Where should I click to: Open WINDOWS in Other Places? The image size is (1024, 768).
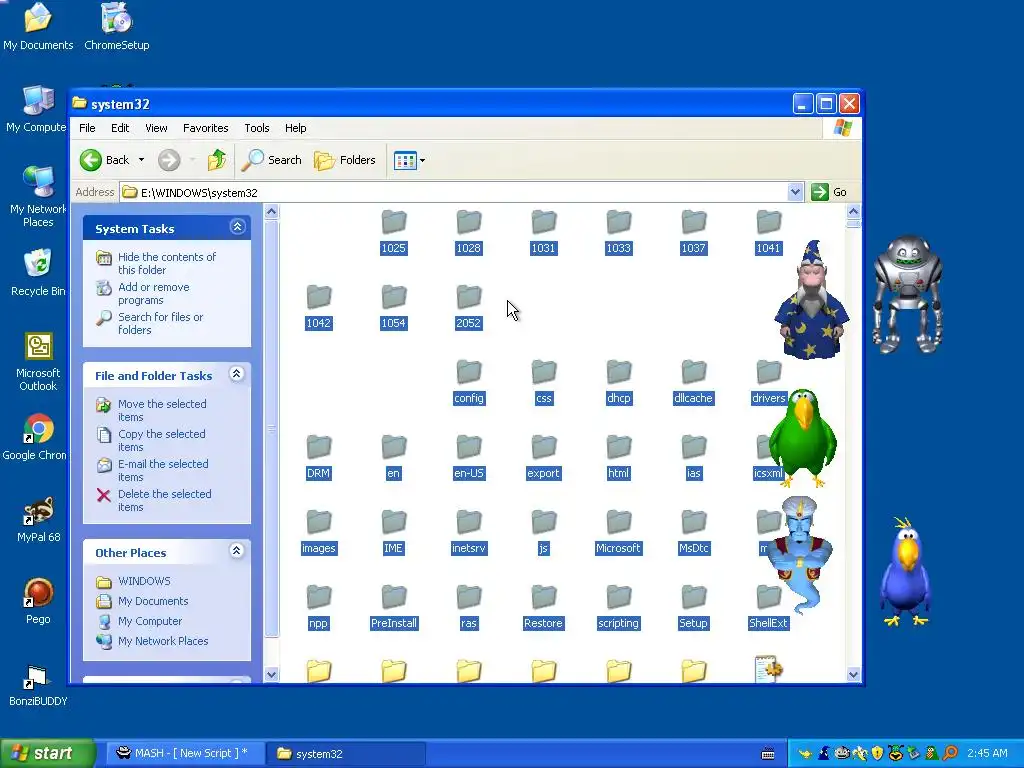click(x=144, y=581)
